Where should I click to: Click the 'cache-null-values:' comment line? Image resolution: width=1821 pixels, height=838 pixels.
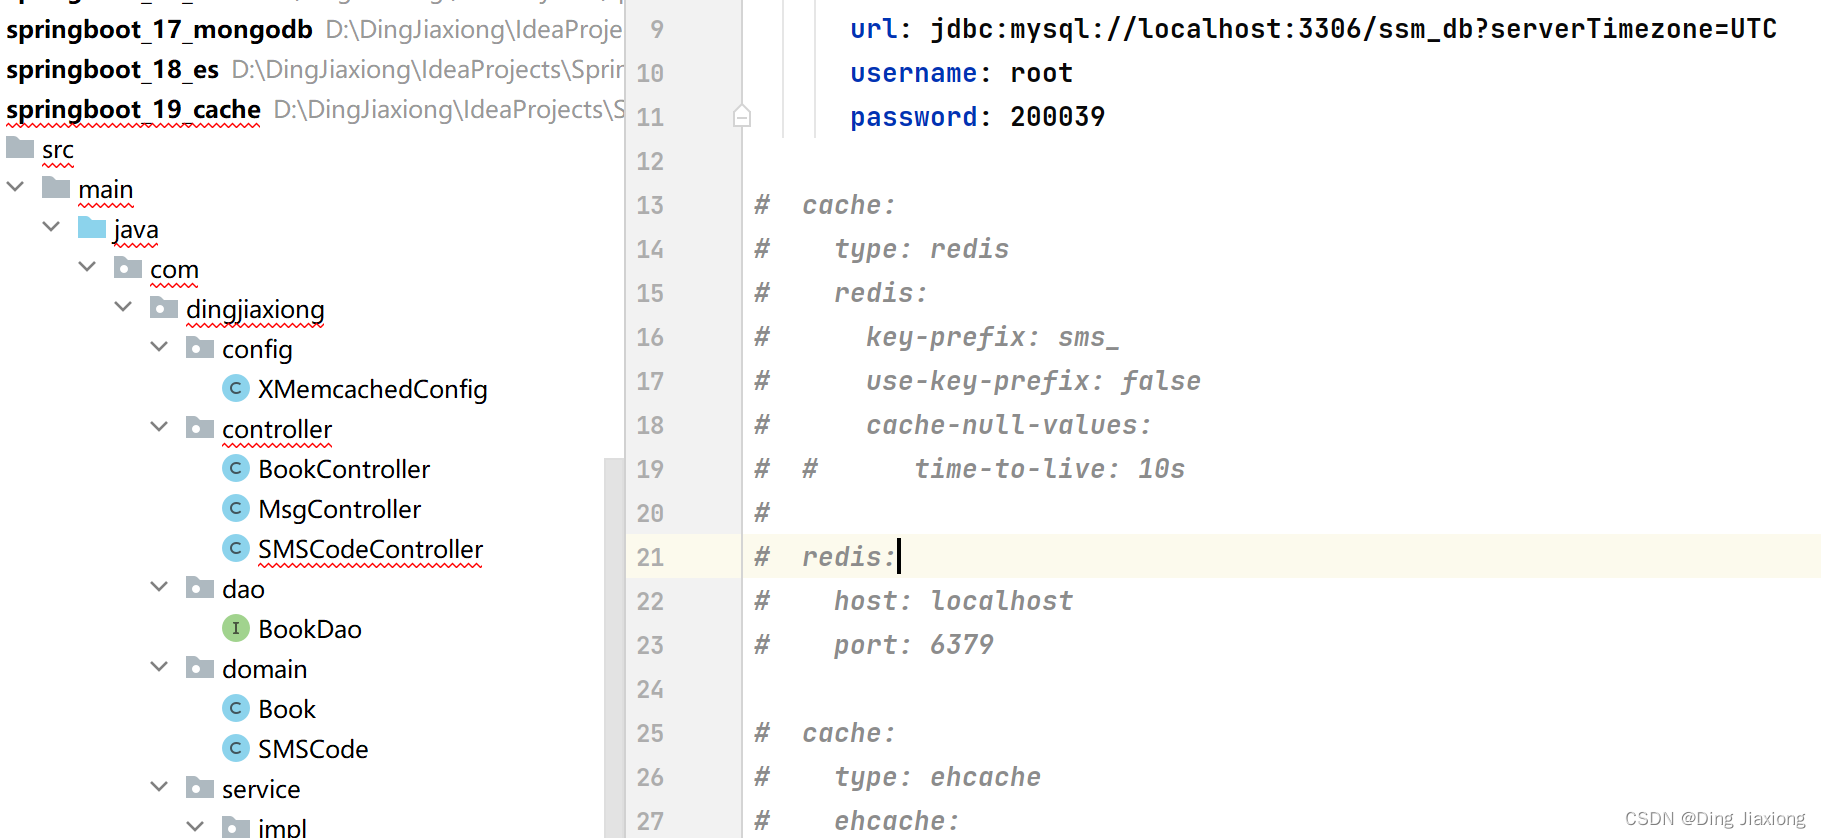coord(1008,425)
